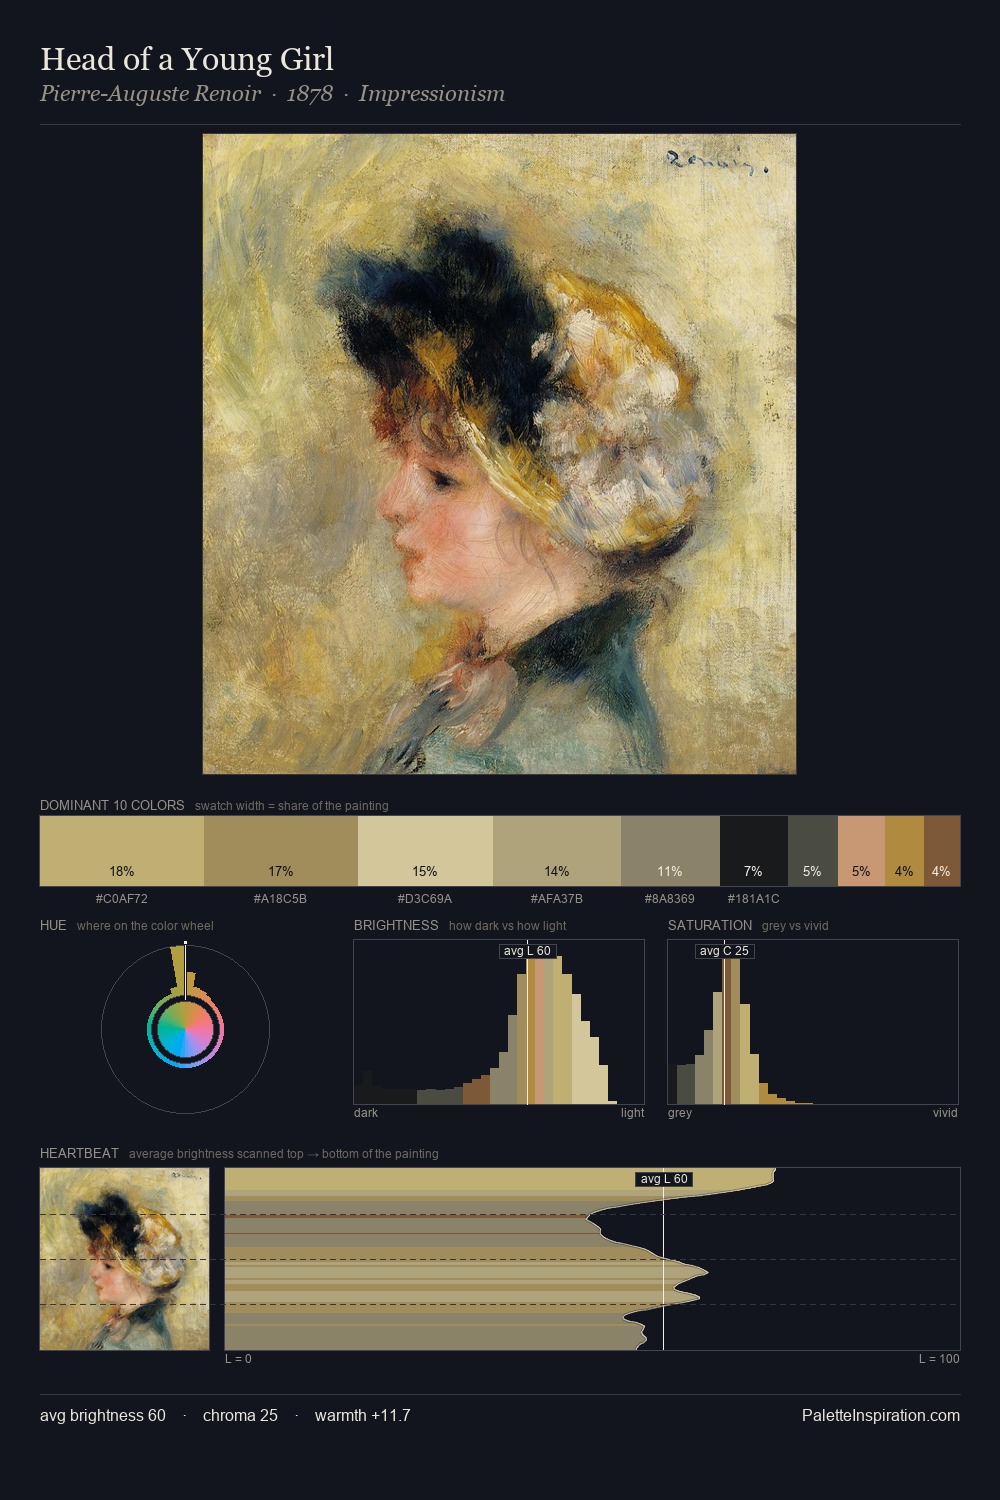Click the Renoir signature on the painting

click(x=716, y=162)
